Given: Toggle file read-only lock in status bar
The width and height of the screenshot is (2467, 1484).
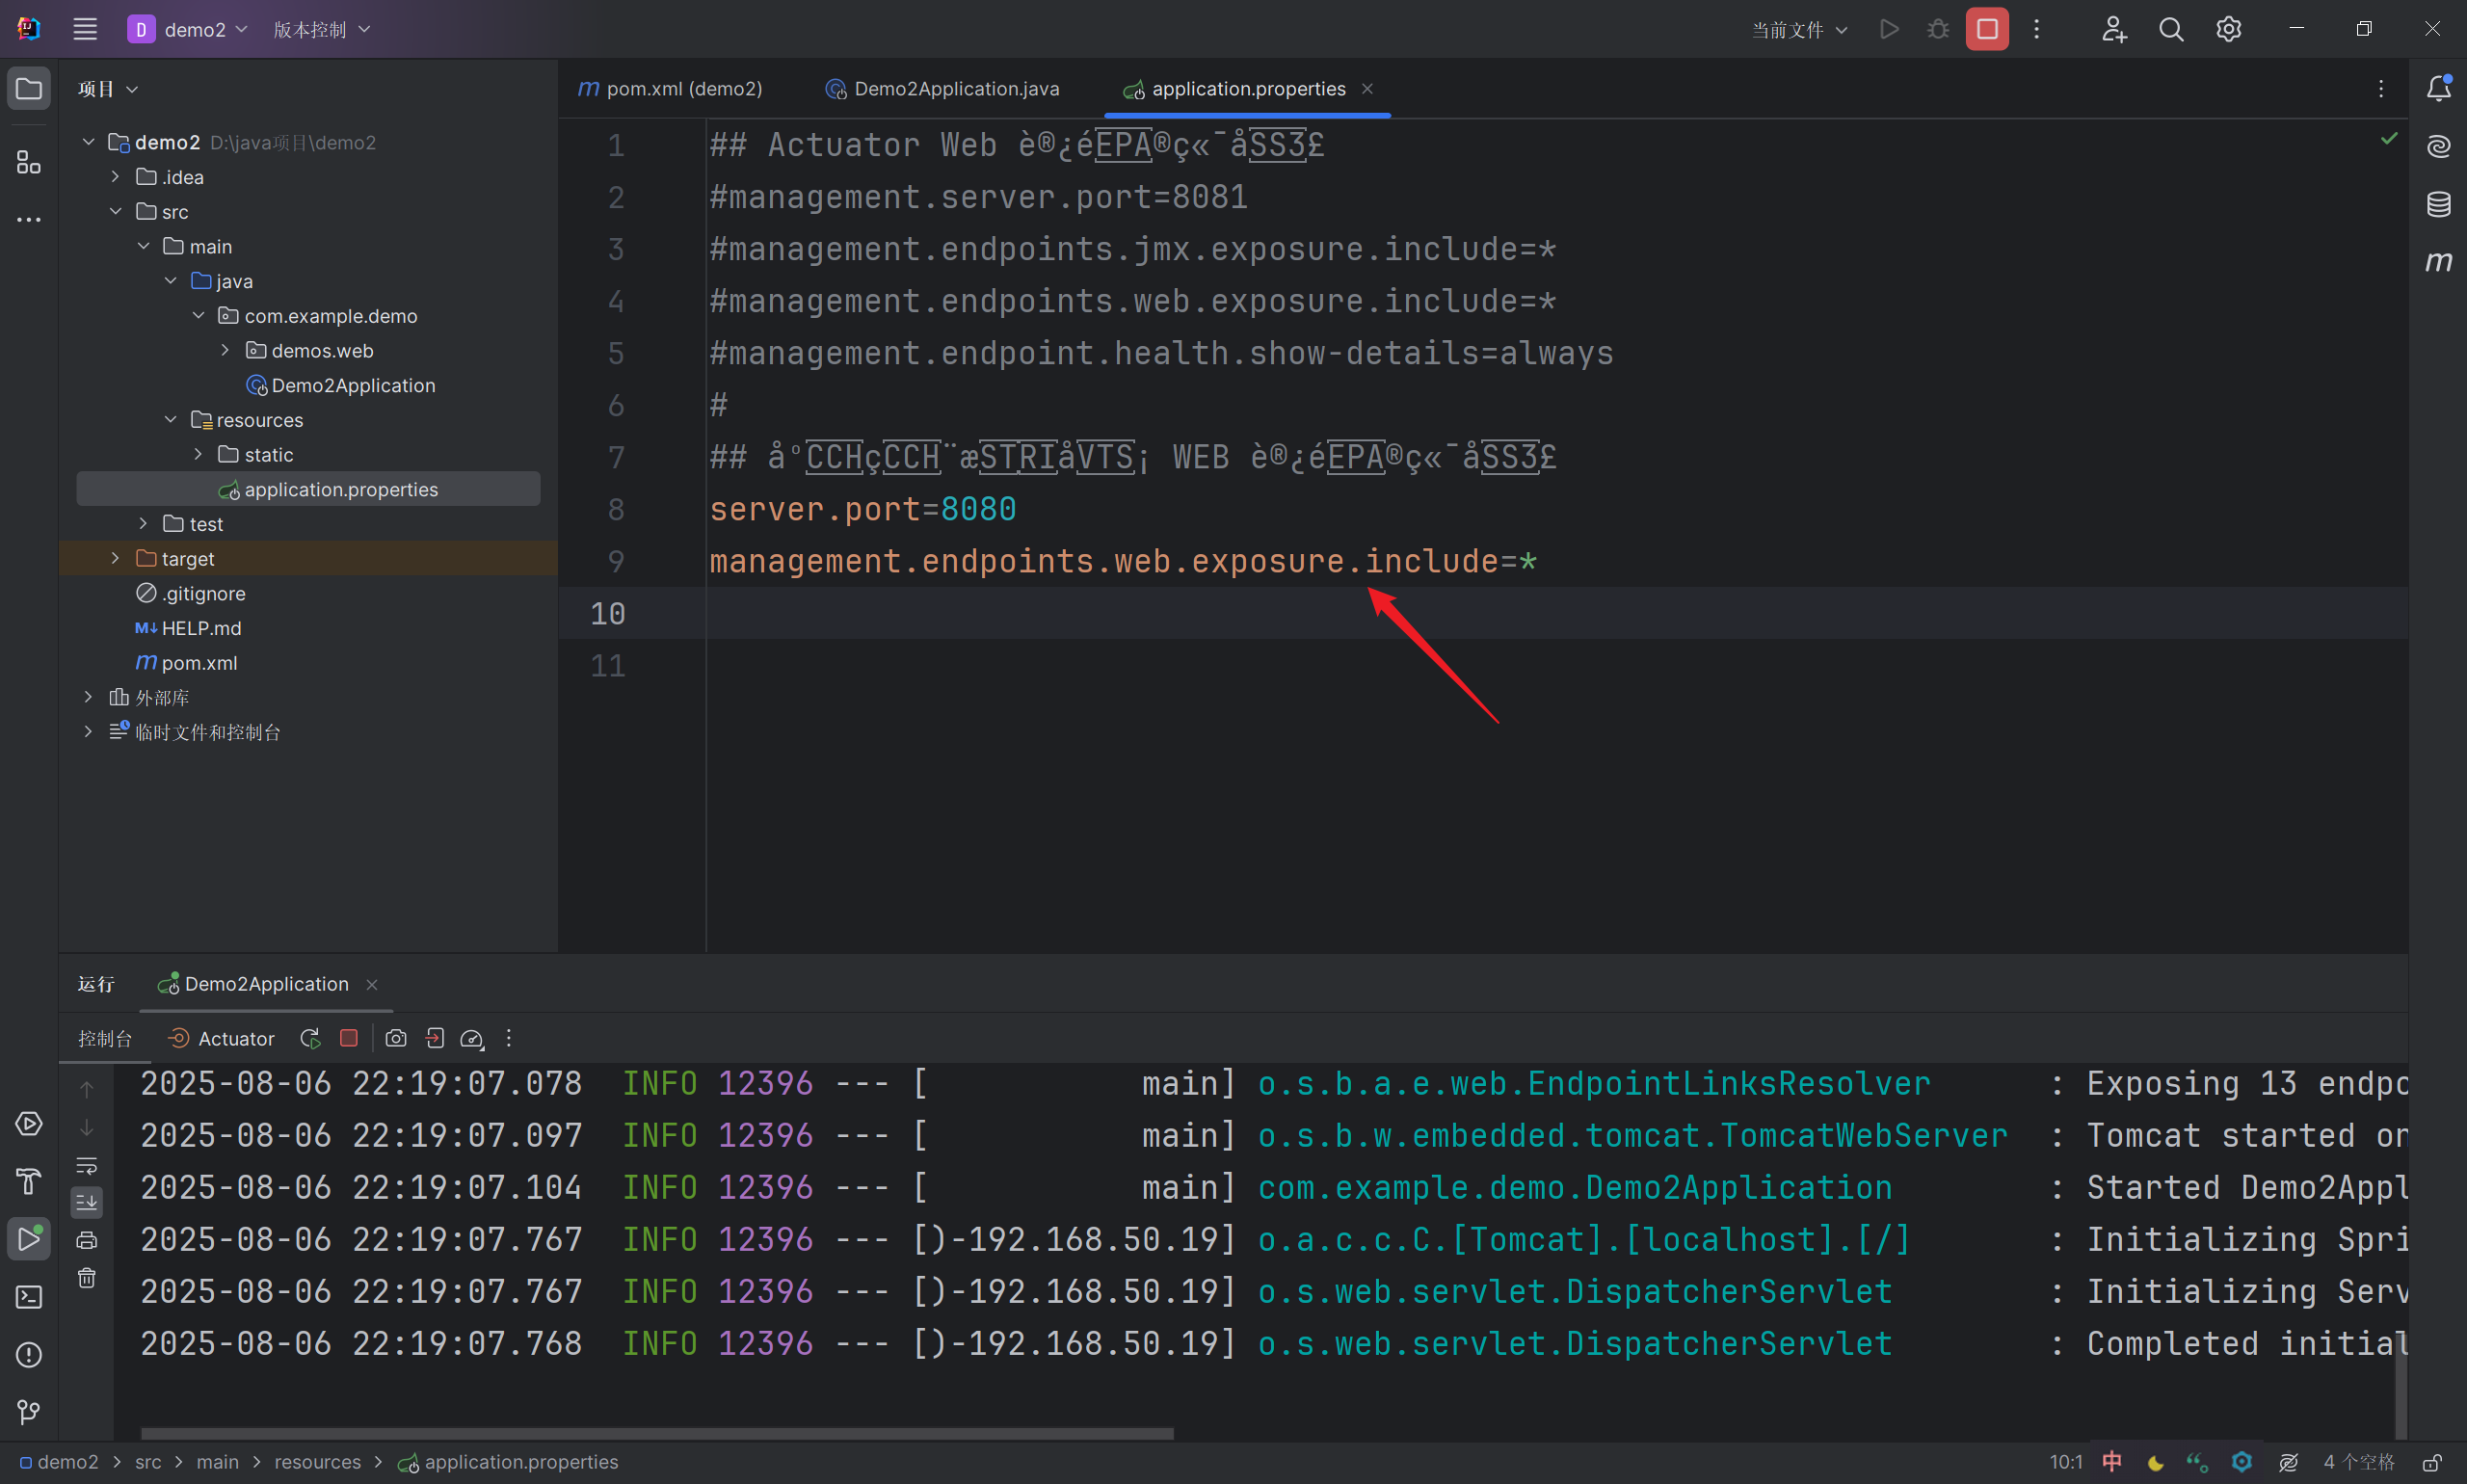Looking at the screenshot, I should pyautogui.click(x=2432, y=1462).
